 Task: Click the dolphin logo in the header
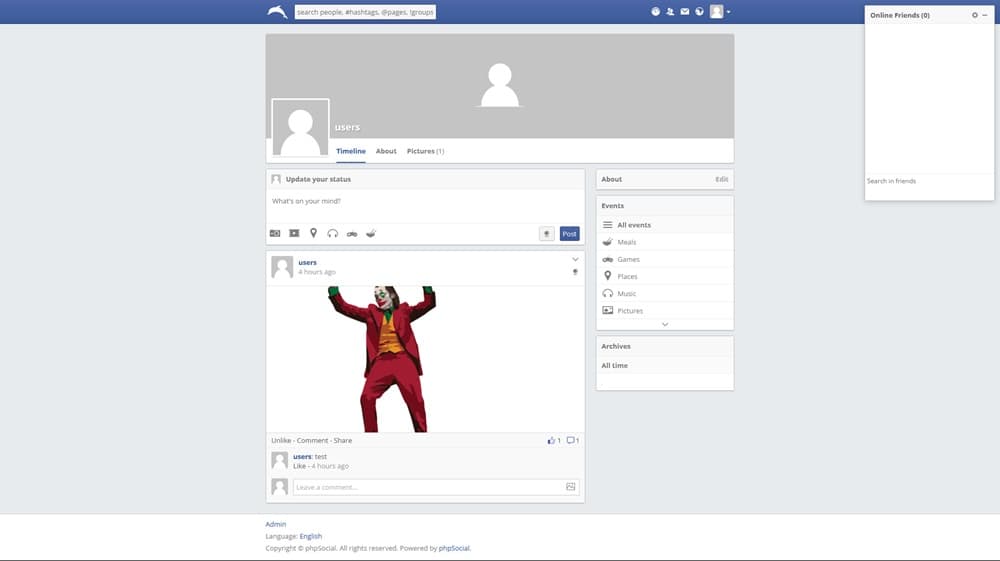[x=277, y=12]
